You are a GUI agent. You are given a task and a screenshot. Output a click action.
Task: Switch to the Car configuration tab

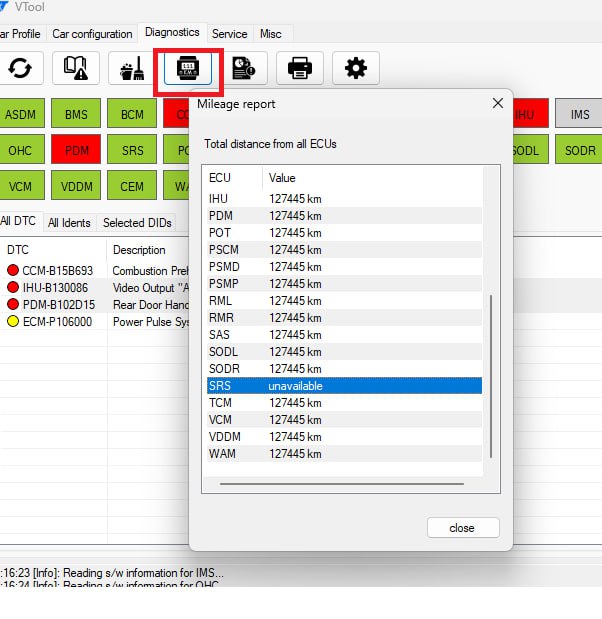point(92,34)
